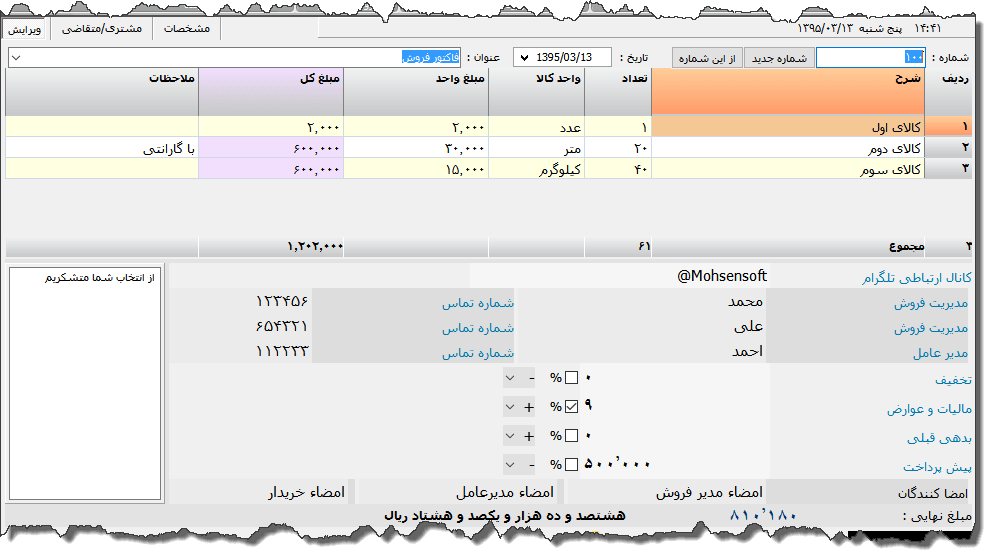This screenshot has width=984, height=551.
Task: Uncheck percent checkbox for مالیات و عوارض
Action: 572,407
